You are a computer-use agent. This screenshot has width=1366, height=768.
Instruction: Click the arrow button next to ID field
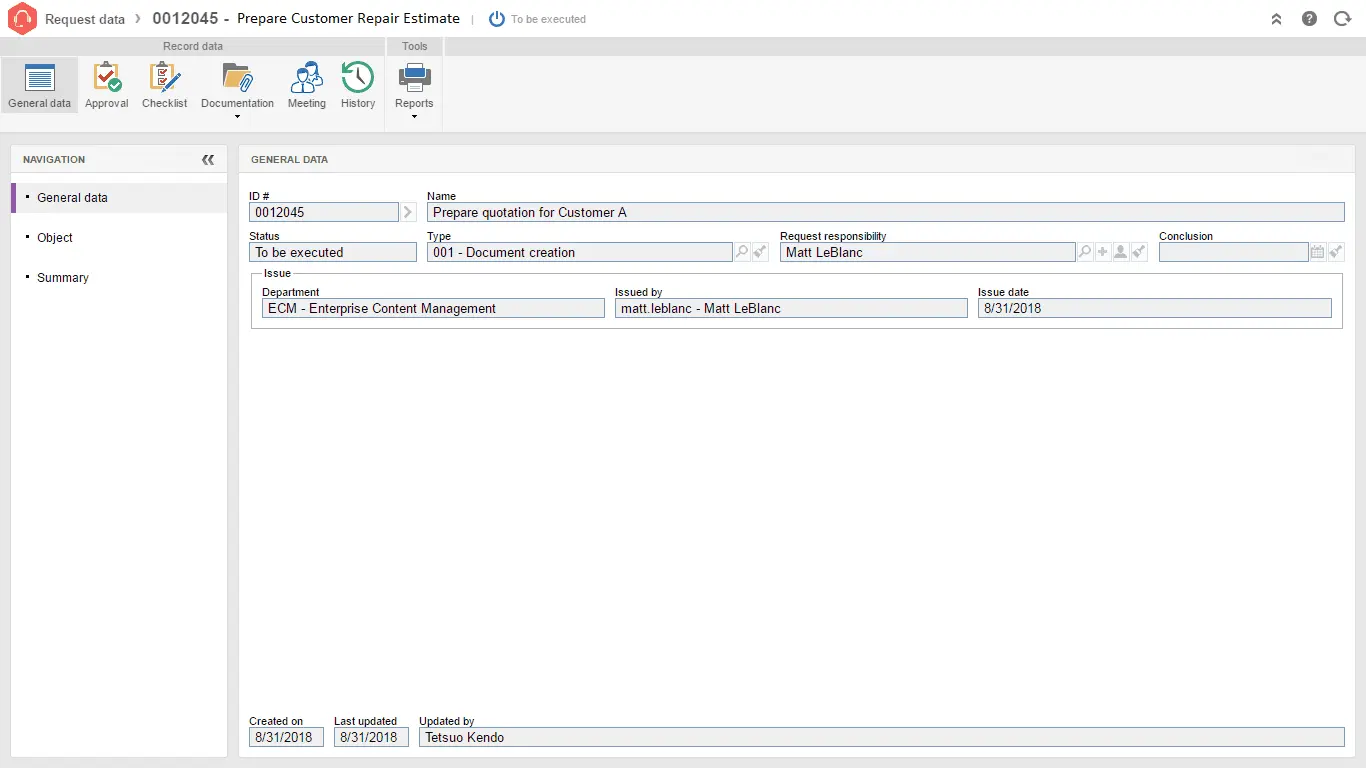pyautogui.click(x=408, y=212)
